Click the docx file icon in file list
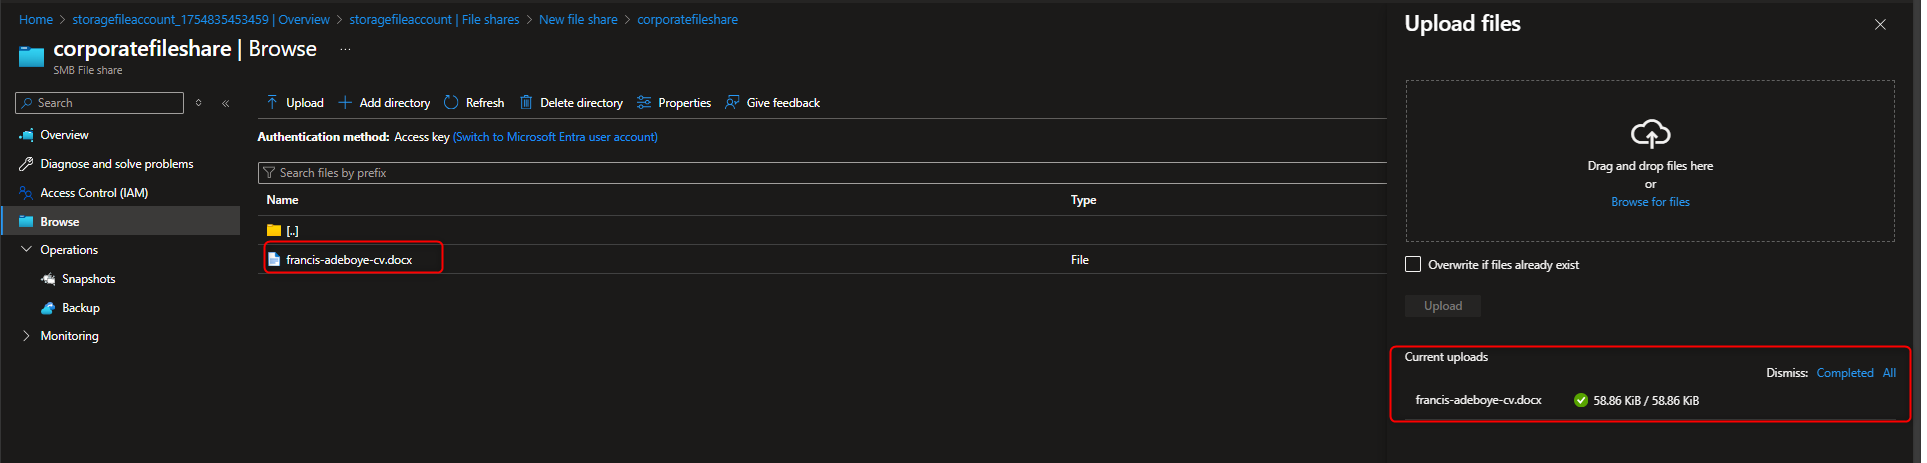 (274, 260)
